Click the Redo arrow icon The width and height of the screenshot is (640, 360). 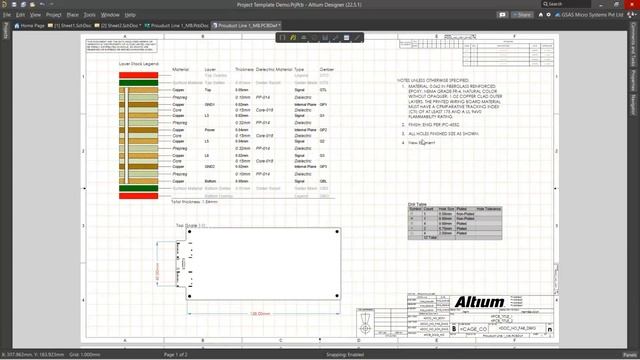52,4
